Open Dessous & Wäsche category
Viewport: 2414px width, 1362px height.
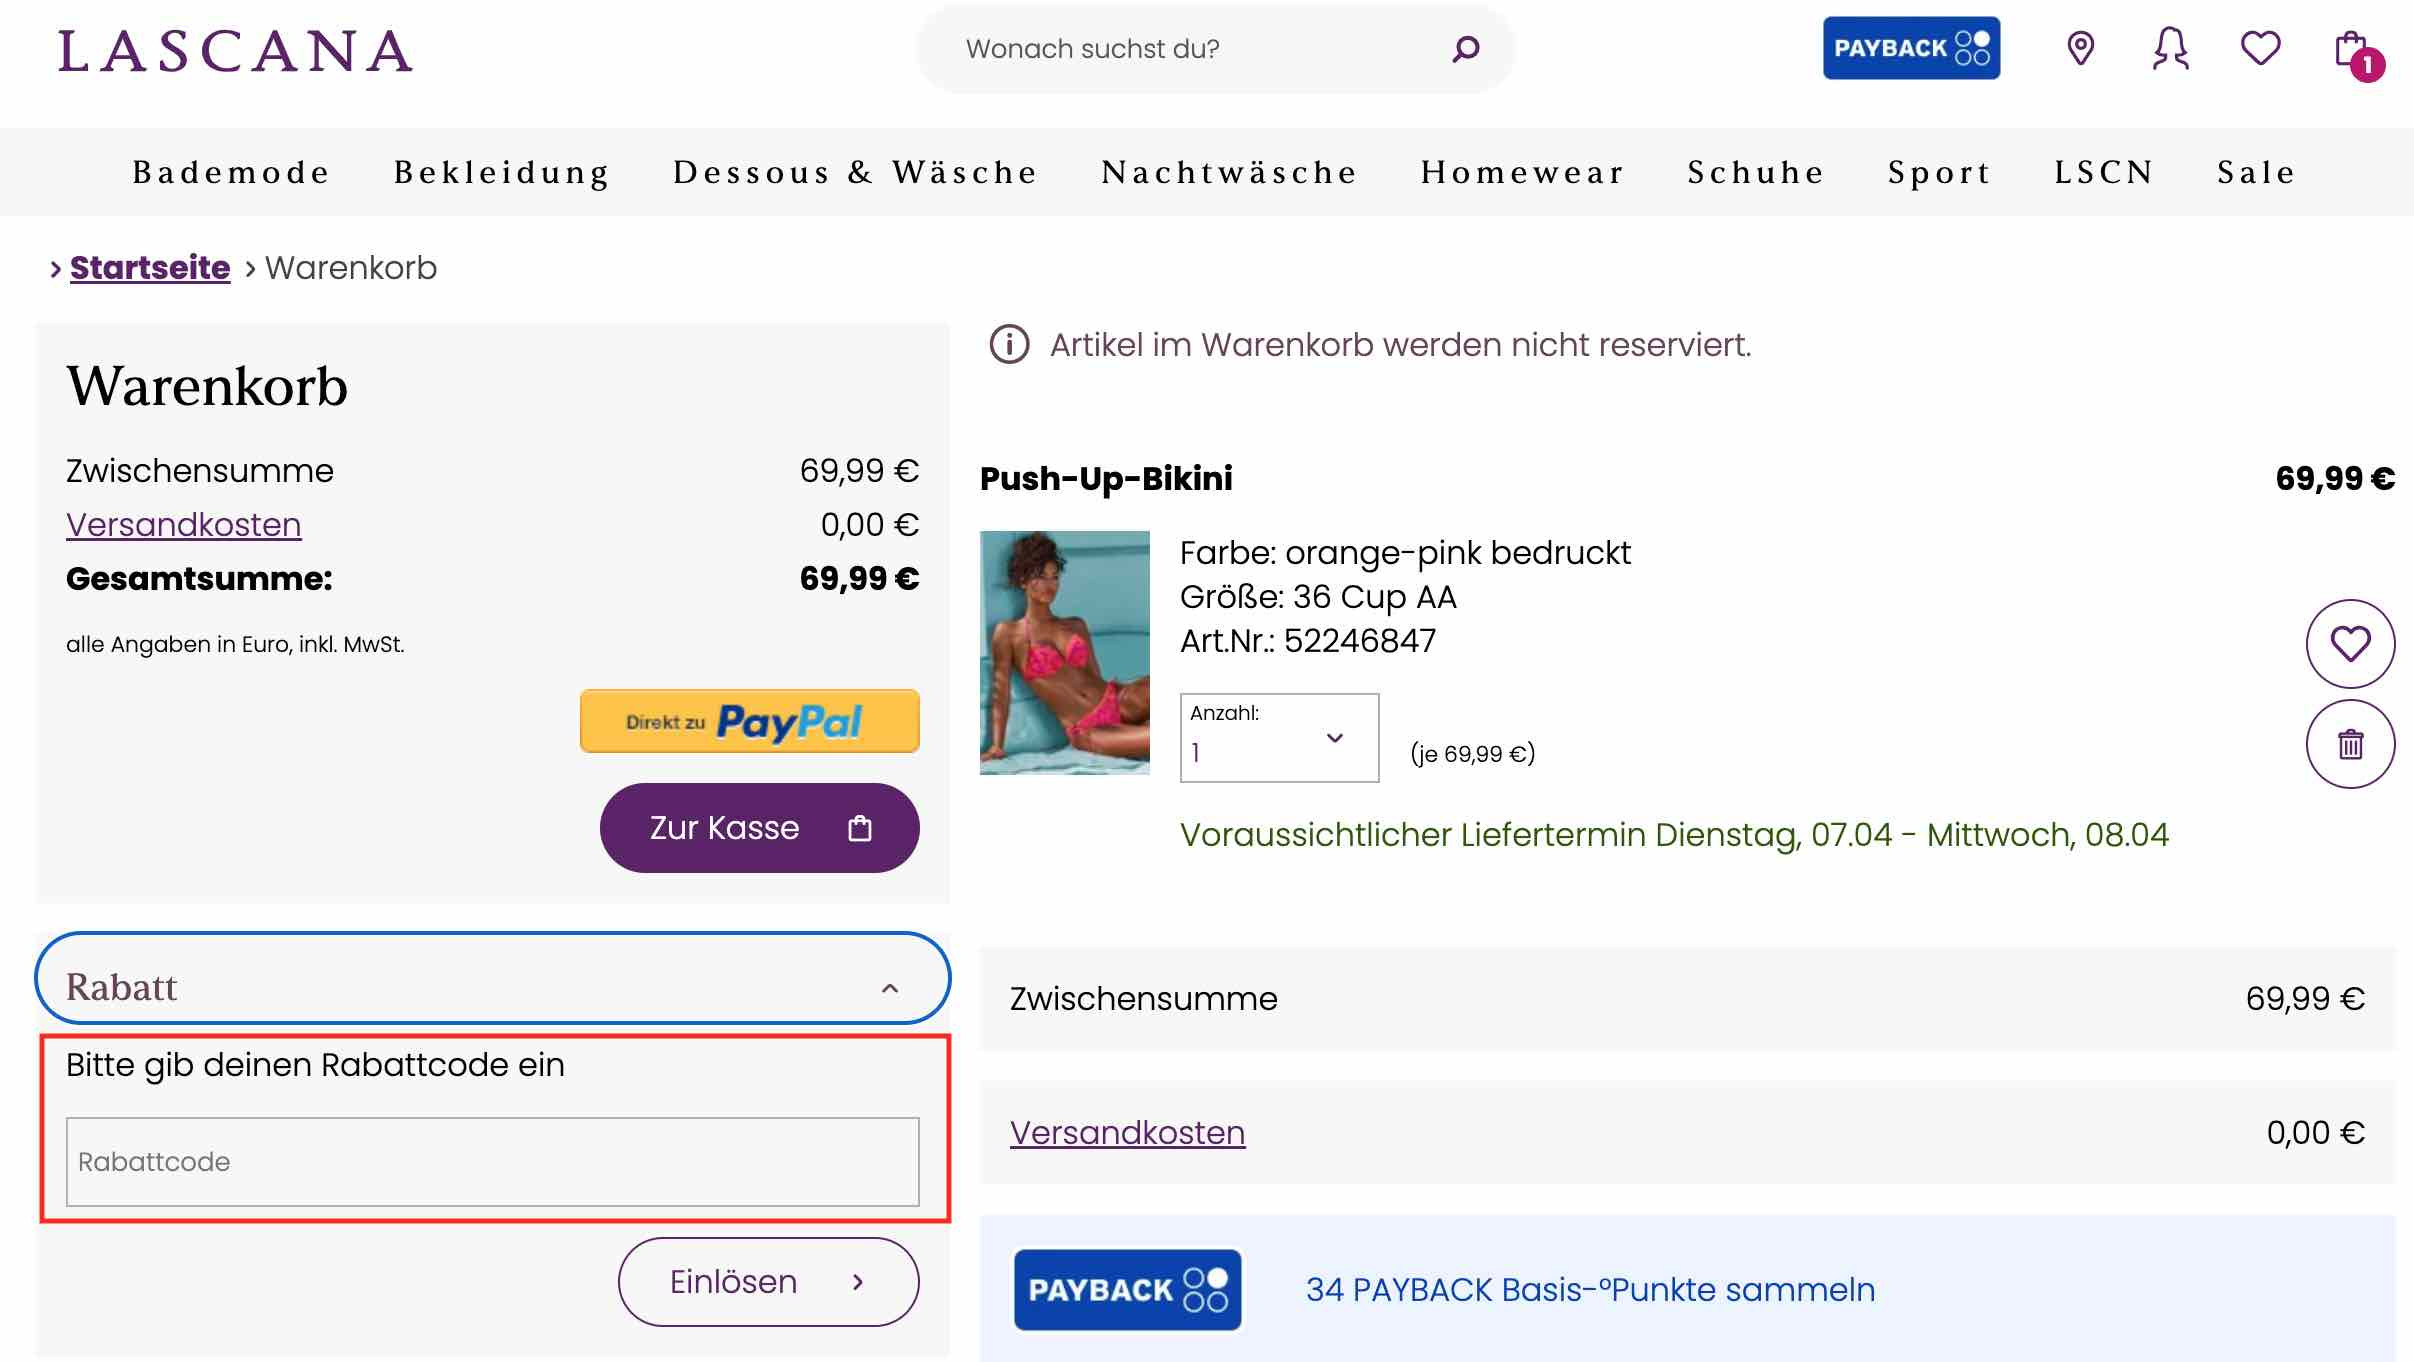click(855, 171)
